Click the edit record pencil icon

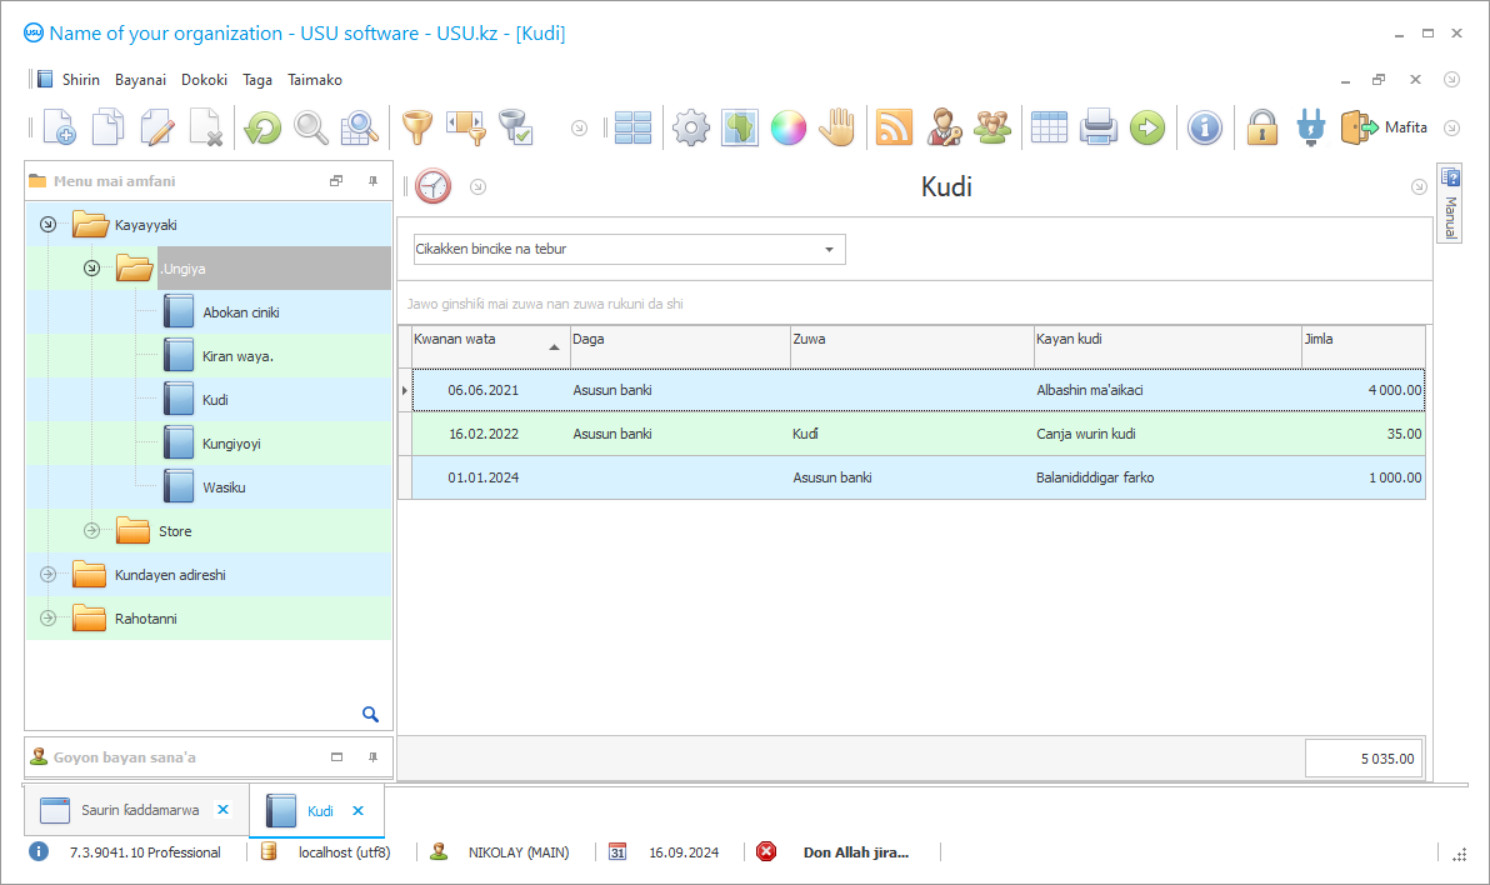tap(157, 128)
